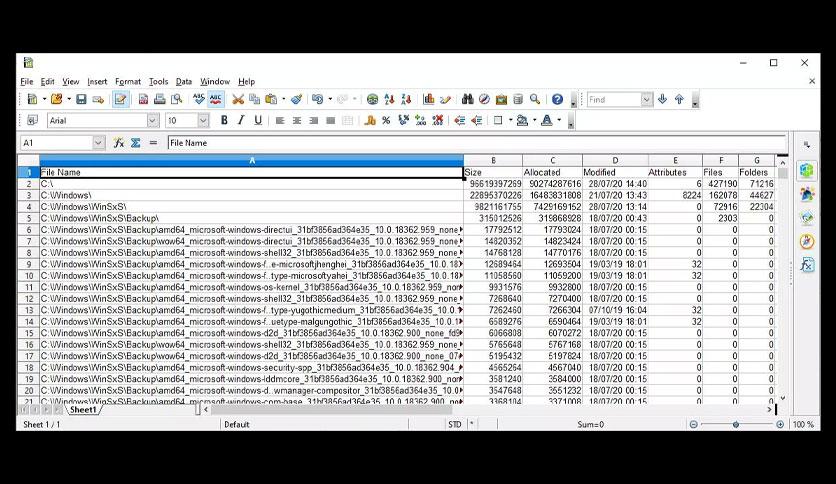Toggle Edit File mode icon

point(120,99)
